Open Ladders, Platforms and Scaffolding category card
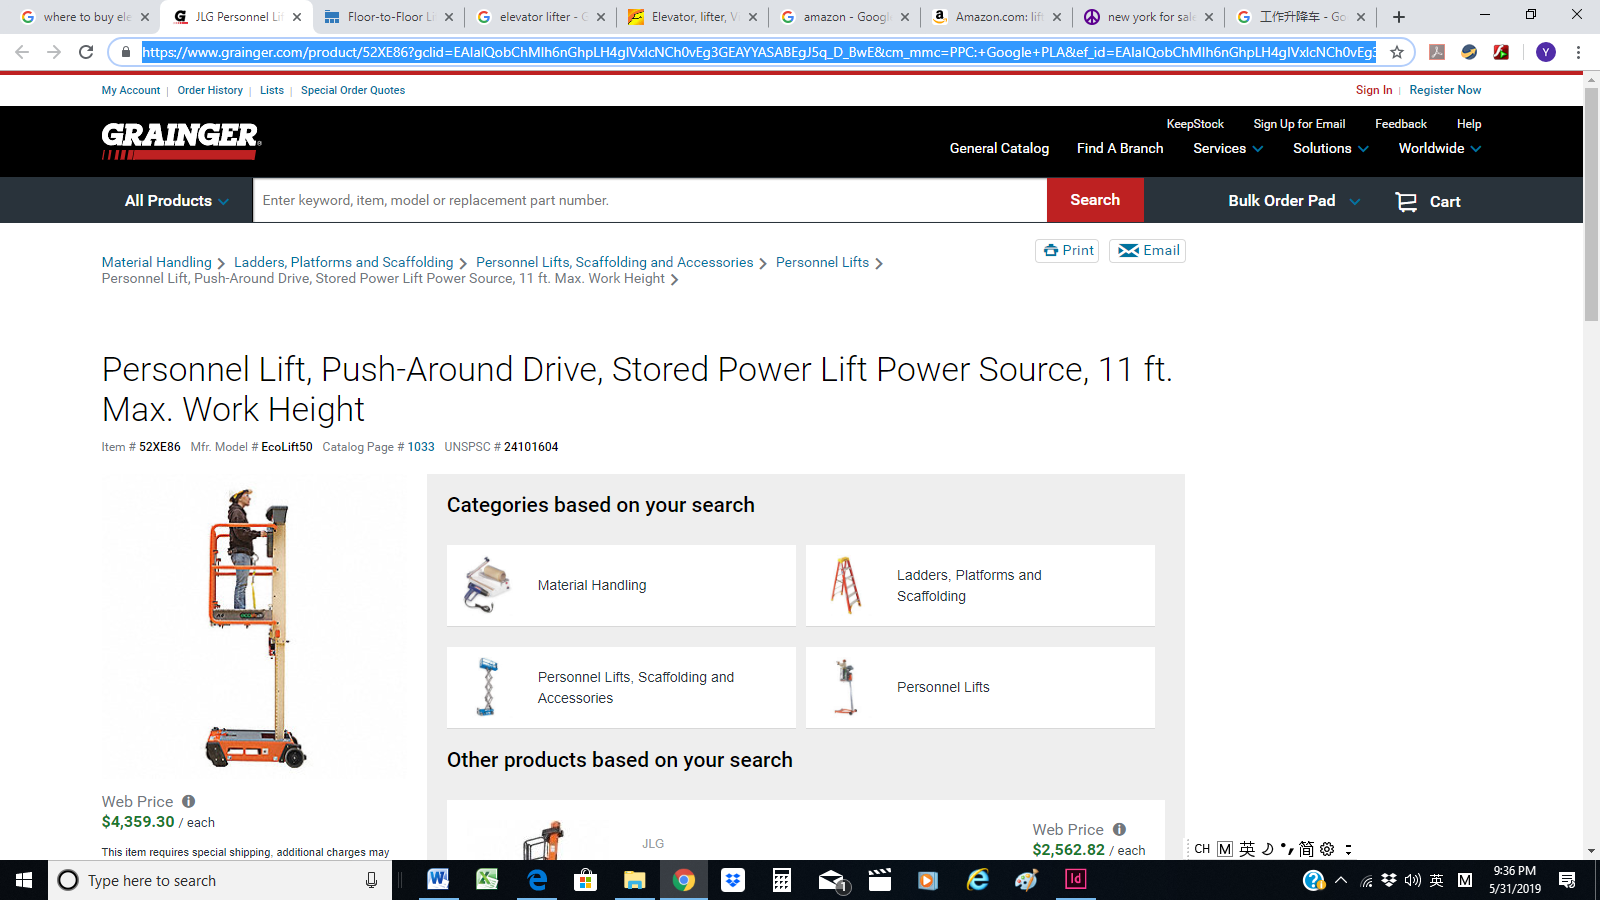This screenshot has width=1600, height=900. point(980,586)
